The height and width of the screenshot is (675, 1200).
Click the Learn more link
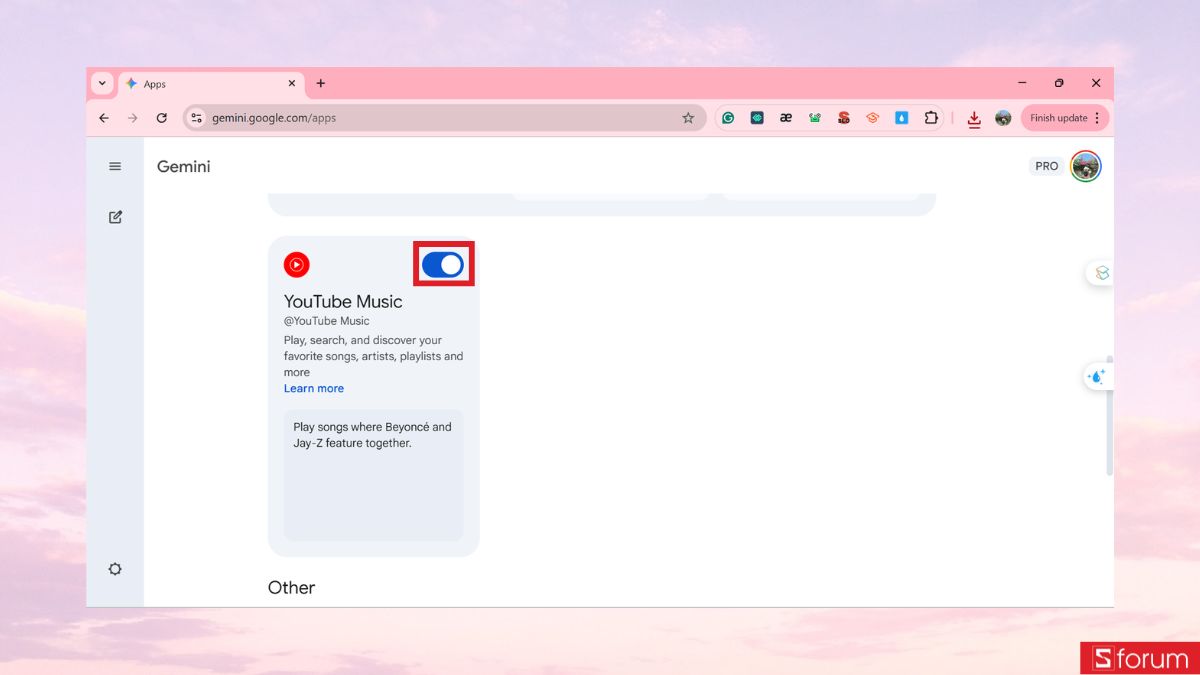pos(313,388)
